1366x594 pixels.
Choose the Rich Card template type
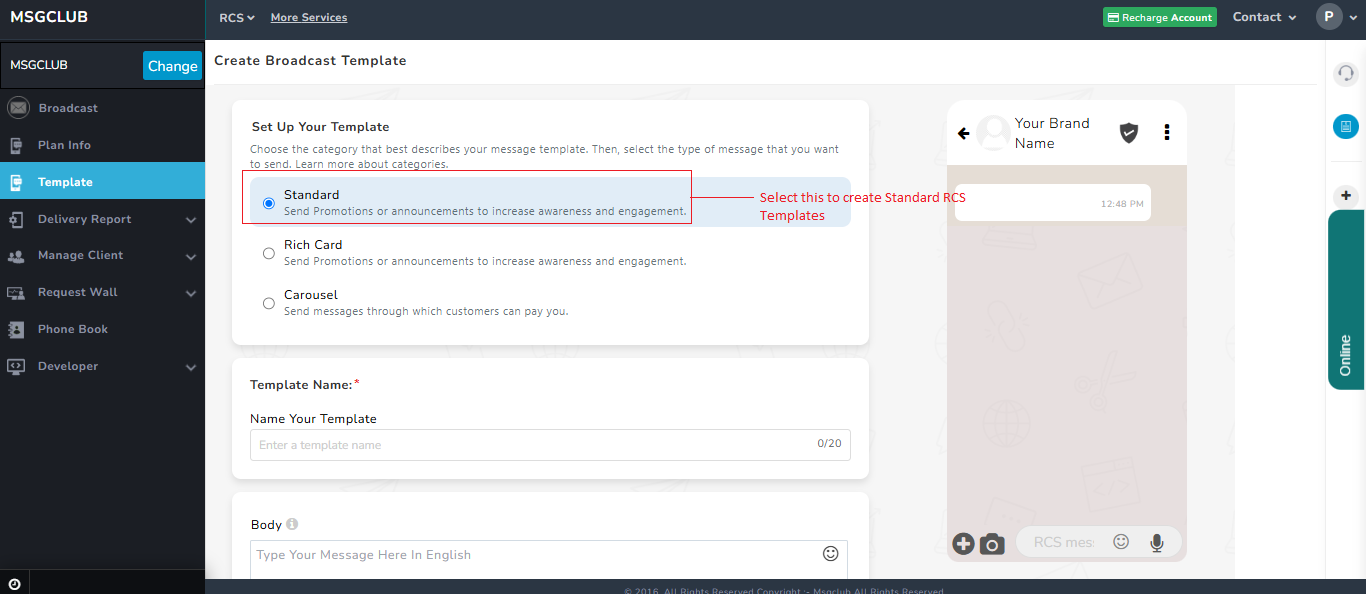268,252
